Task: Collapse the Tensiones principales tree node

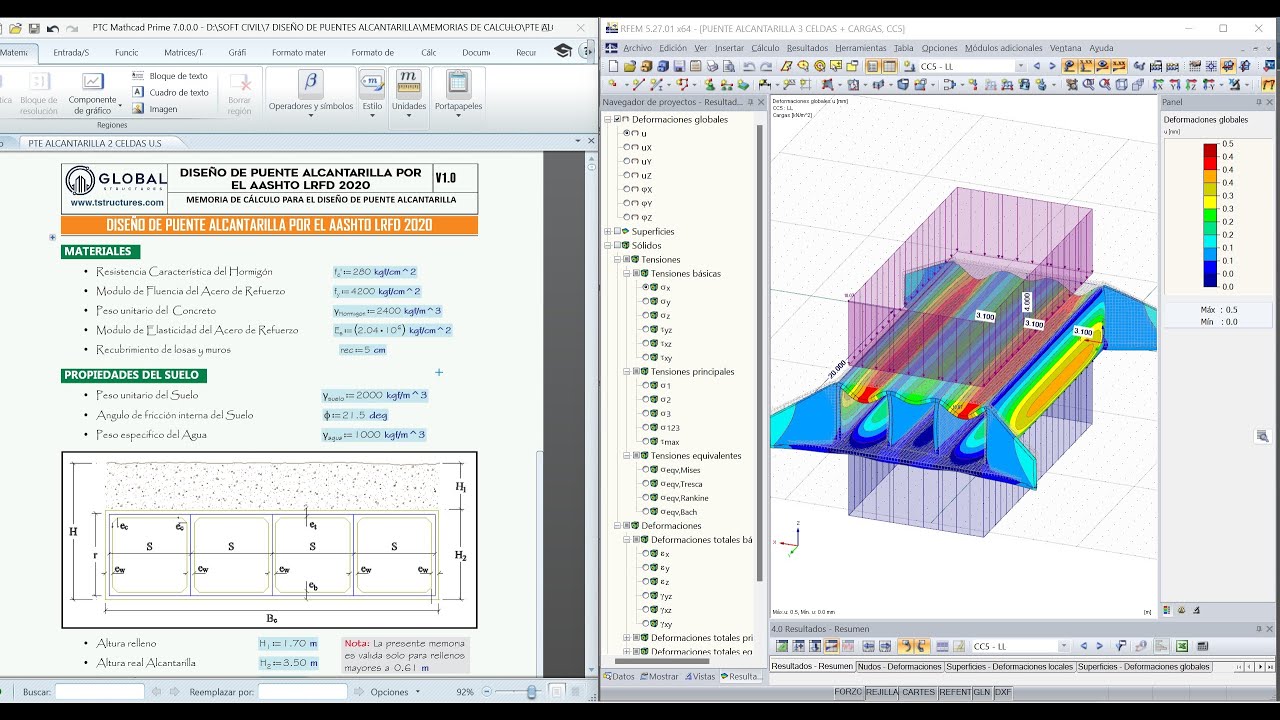Action: pyautogui.click(x=626, y=371)
